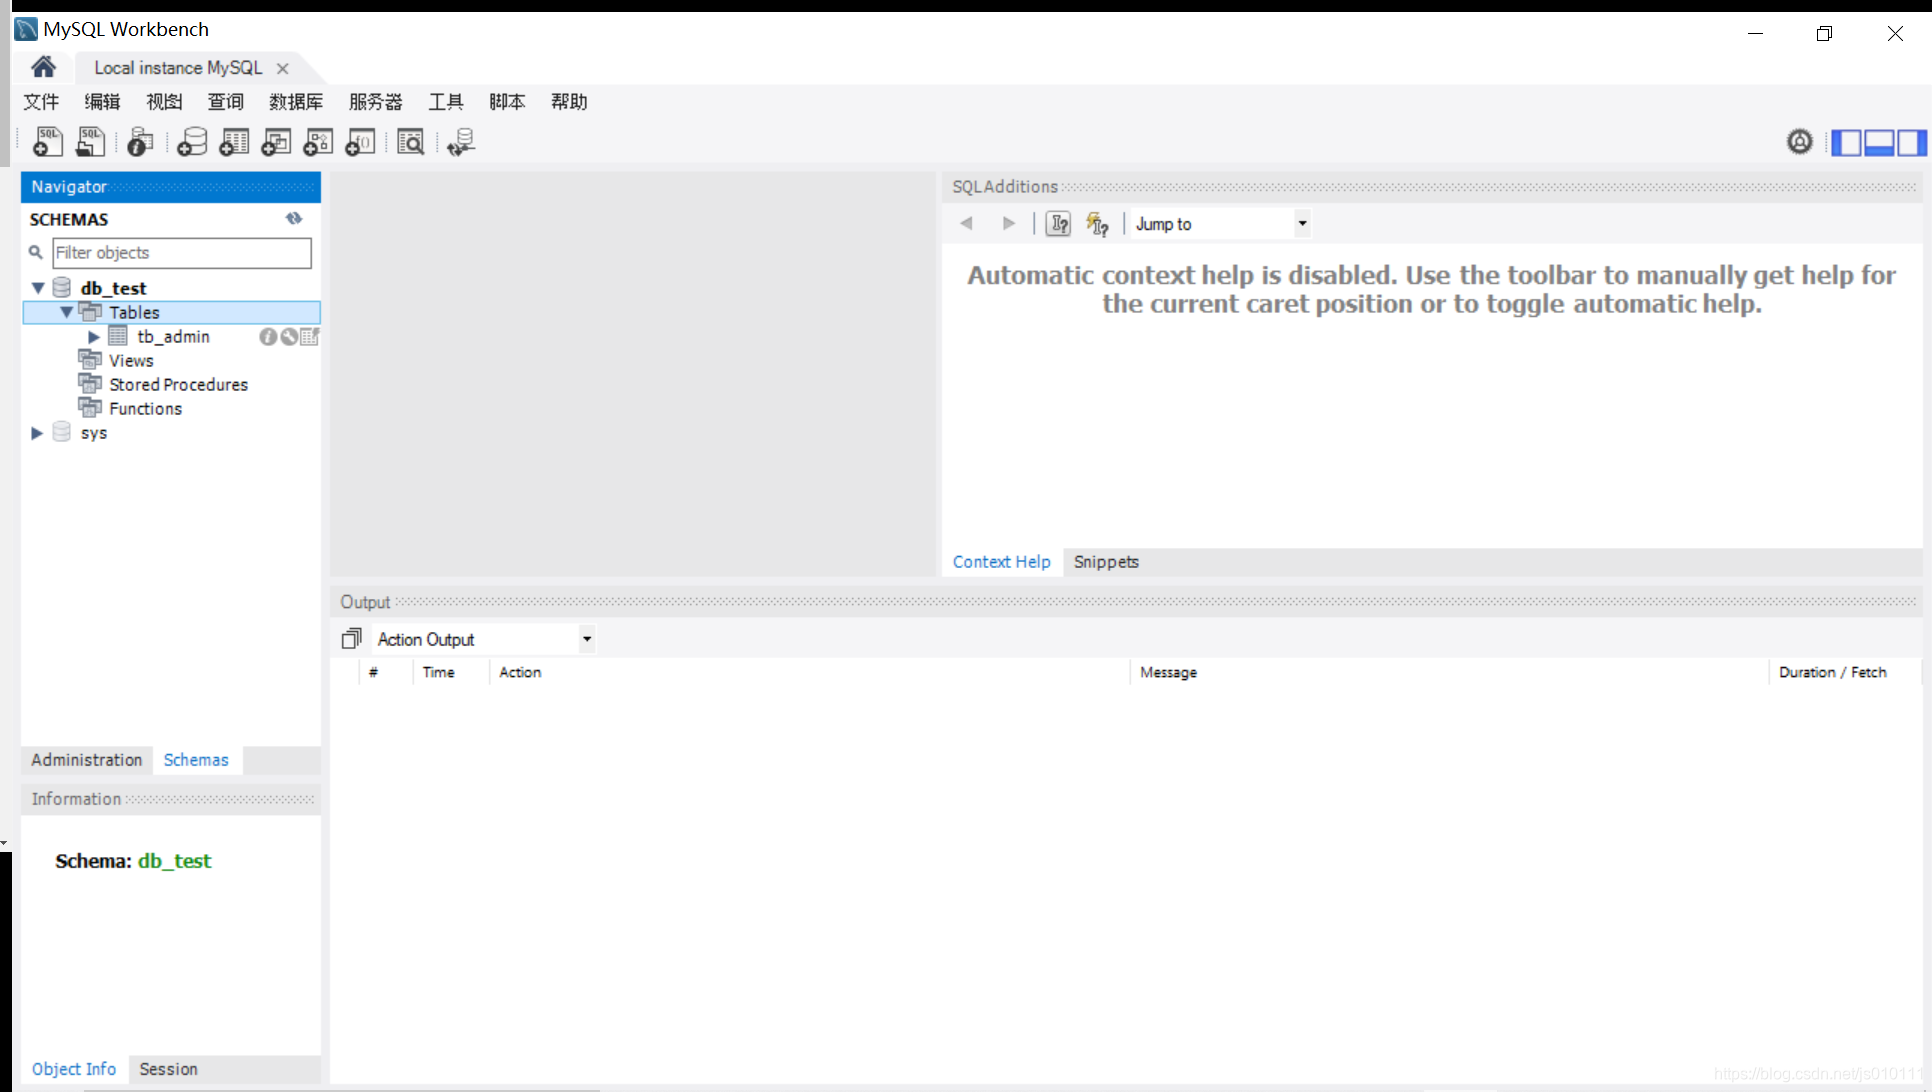Click the db_test schema name

pyautogui.click(x=113, y=288)
